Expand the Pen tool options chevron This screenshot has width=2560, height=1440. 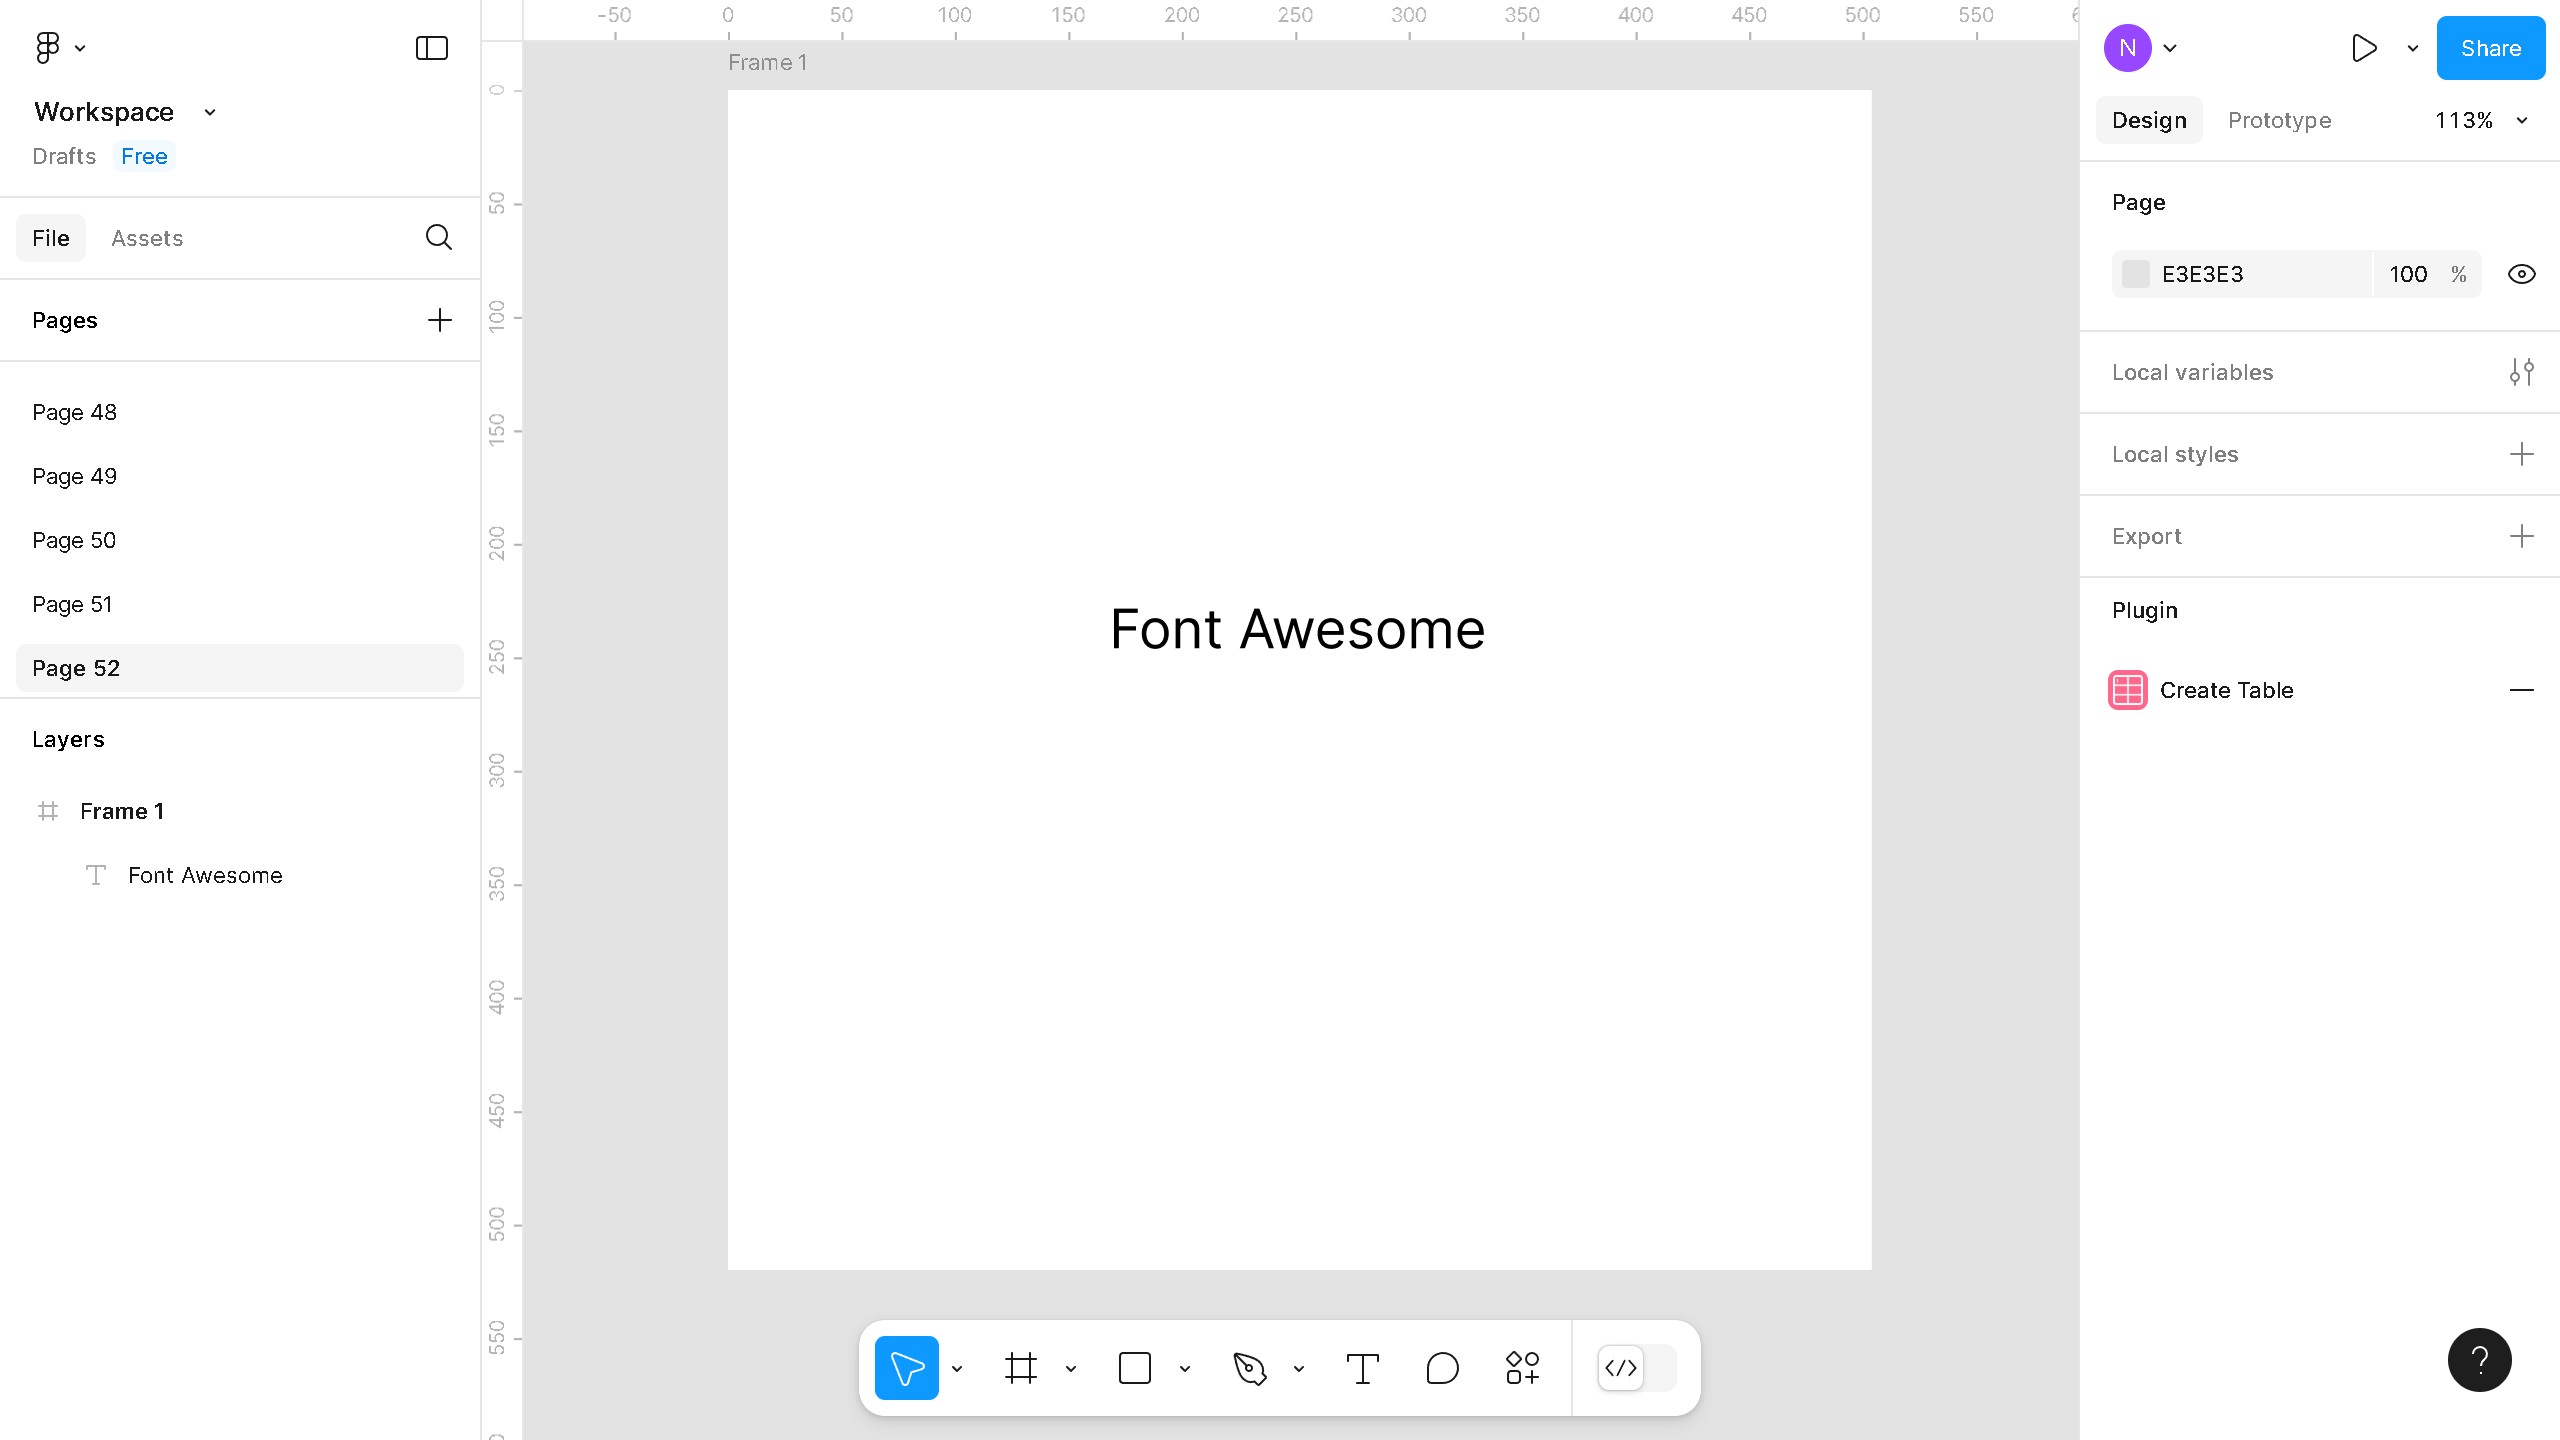(x=1297, y=1367)
